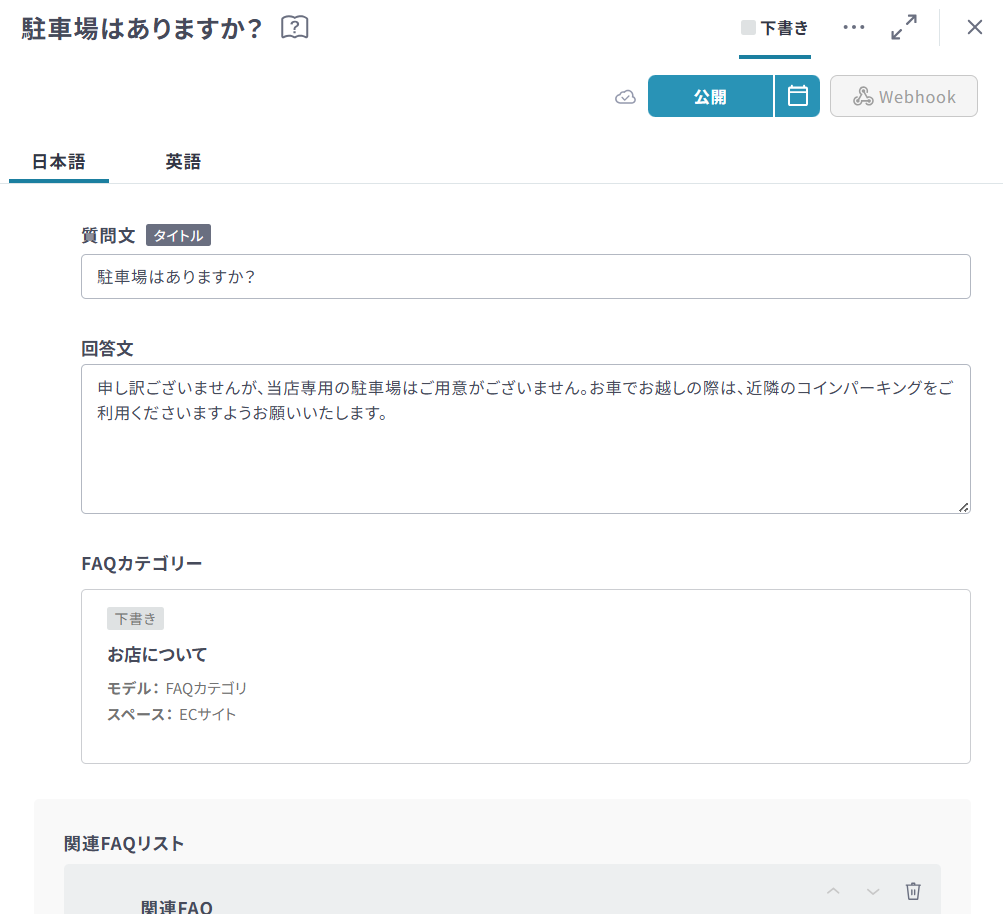Viewport: 1003px width, 914px height.
Task: Switch to the 英語 language tab
Action: coord(183,161)
